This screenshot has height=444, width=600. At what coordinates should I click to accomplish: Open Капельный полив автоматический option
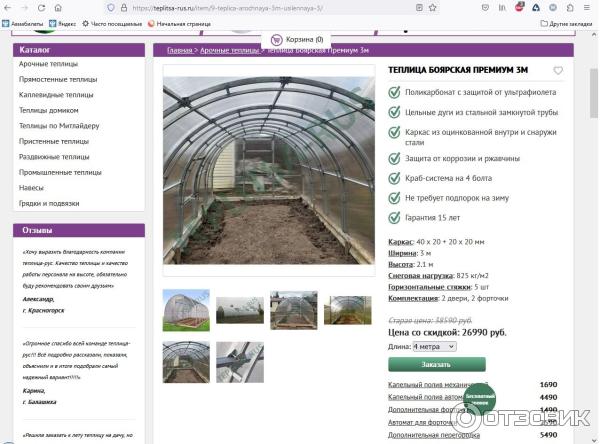pos(427,397)
